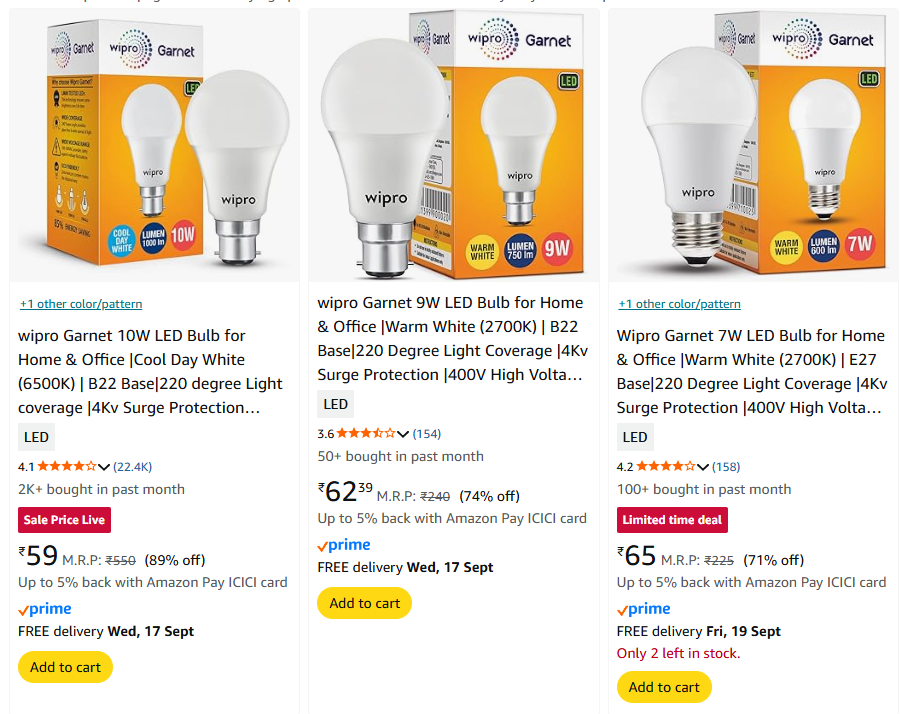Click prime logo under 10W bulb
900x714 pixels.
45,609
